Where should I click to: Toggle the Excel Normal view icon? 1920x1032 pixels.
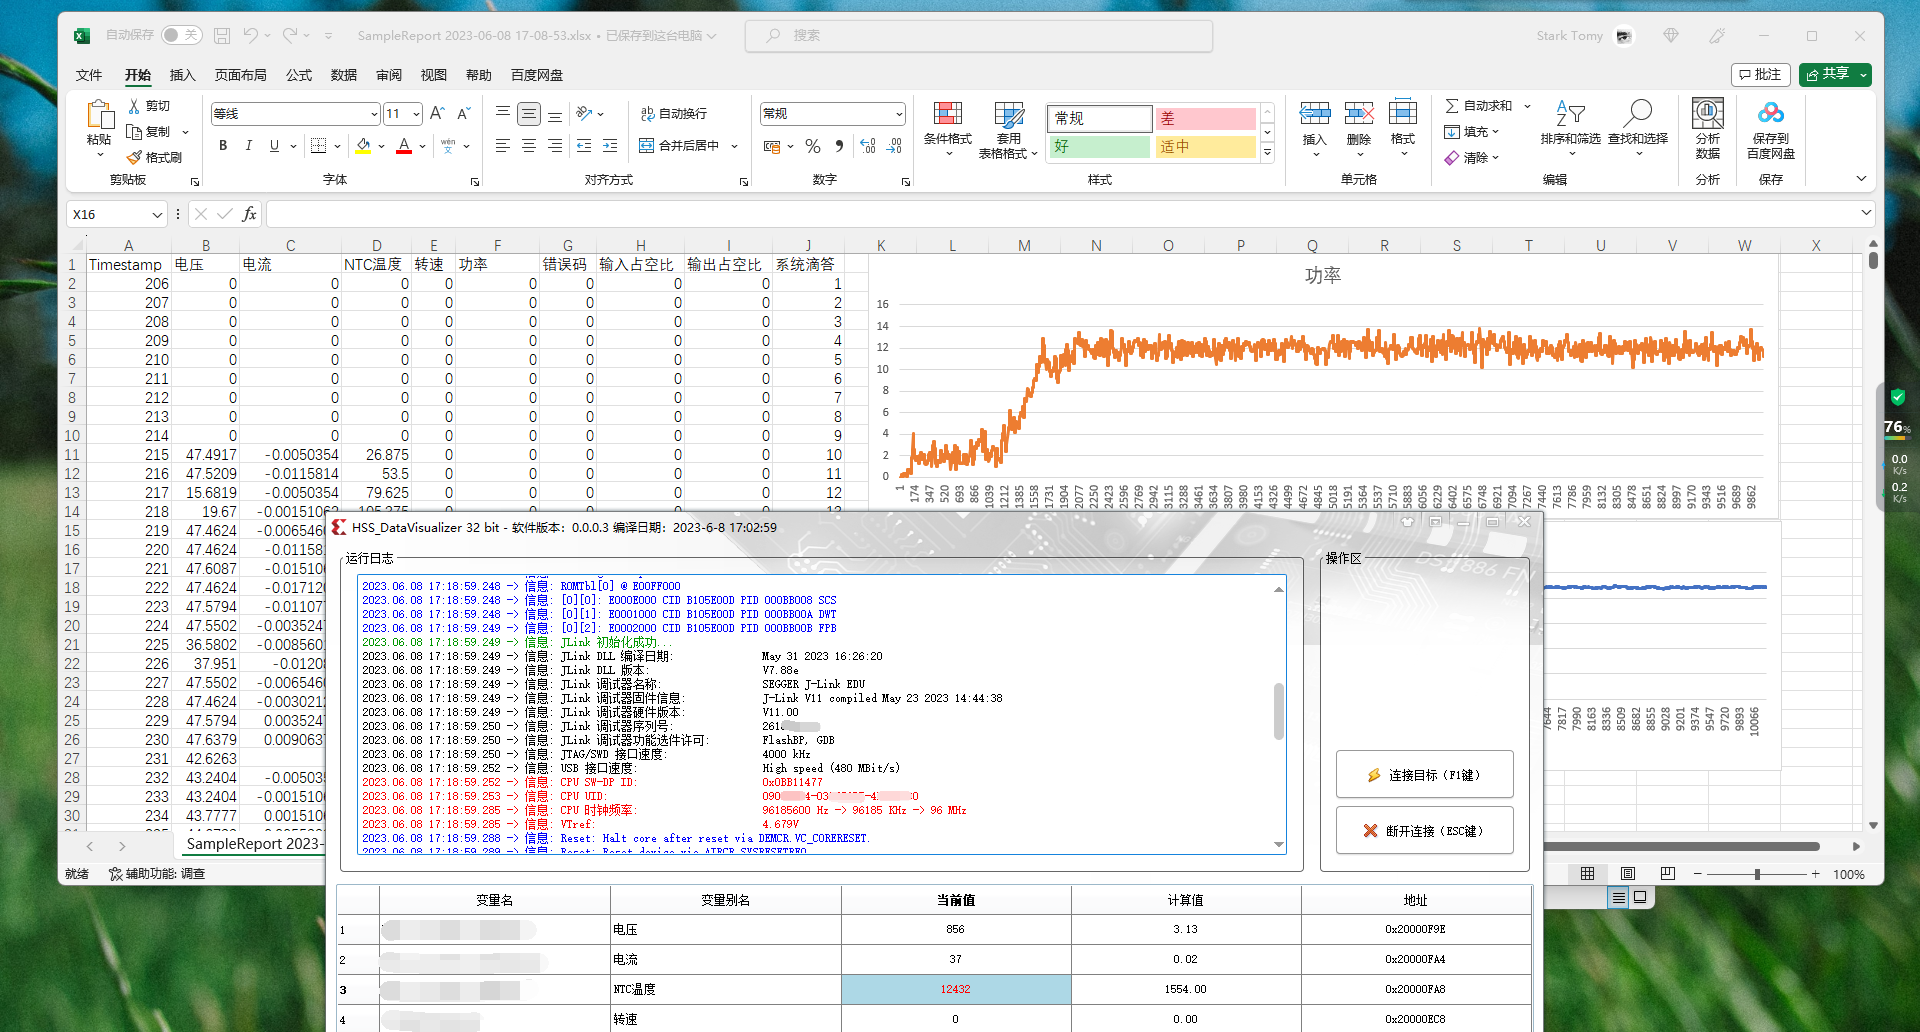(x=1587, y=874)
